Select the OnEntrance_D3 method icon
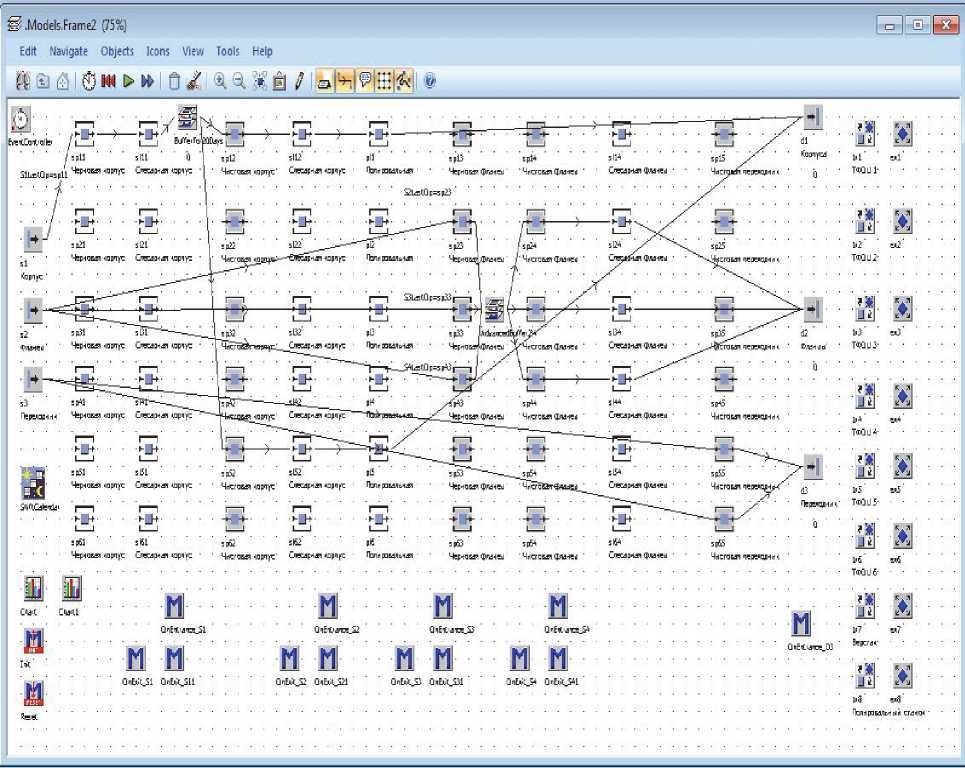The width and height of the screenshot is (965, 768). (x=801, y=624)
